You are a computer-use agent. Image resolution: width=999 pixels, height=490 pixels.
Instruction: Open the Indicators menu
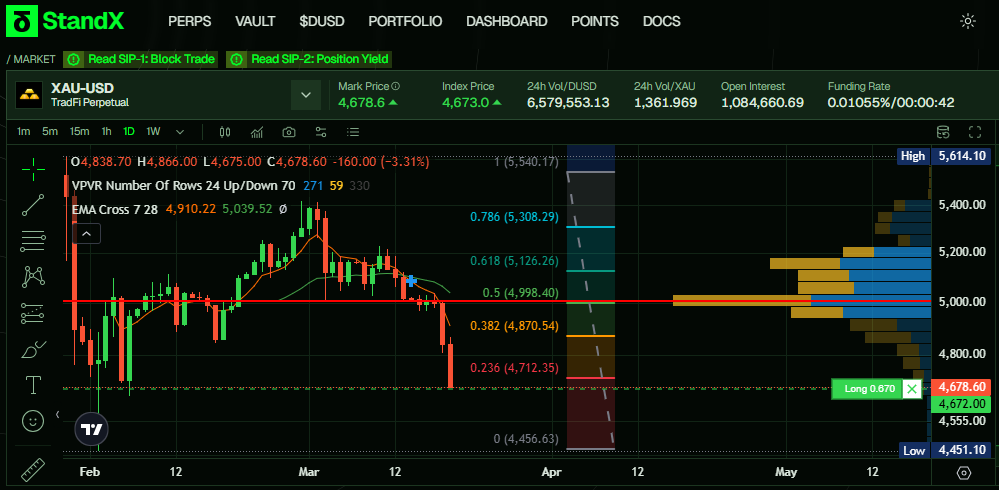[257, 133]
